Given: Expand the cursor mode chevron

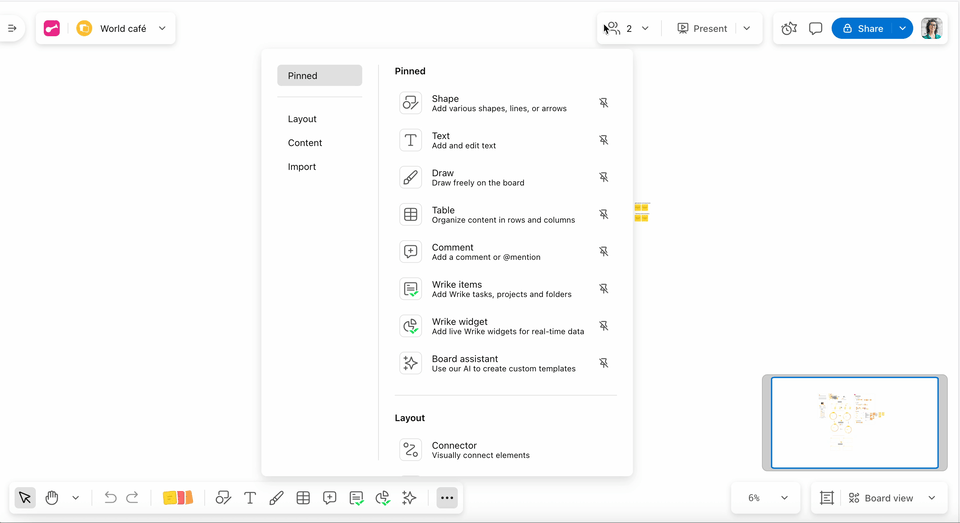Looking at the screenshot, I should (75, 498).
